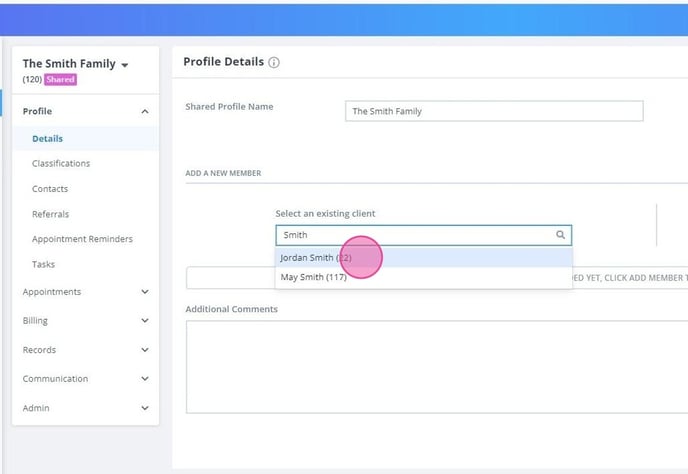Open Referrals in the sidebar

pos(50,214)
